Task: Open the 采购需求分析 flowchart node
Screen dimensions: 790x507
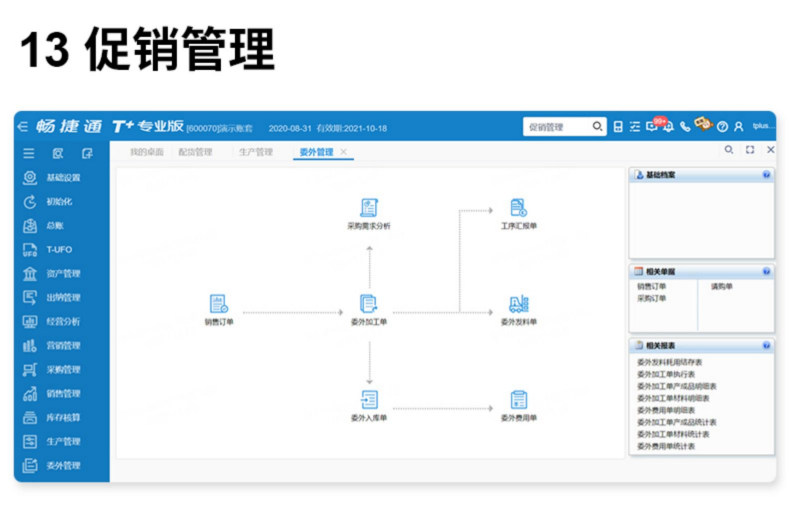Action: pos(369,214)
